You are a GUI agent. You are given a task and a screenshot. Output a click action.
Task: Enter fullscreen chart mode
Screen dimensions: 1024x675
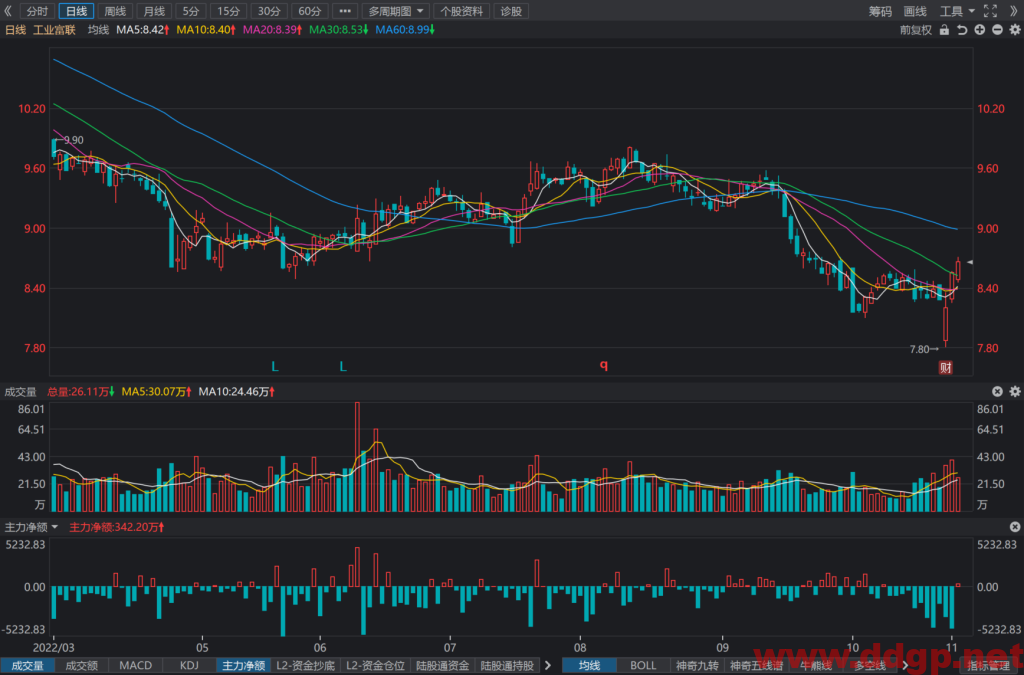click(991, 11)
